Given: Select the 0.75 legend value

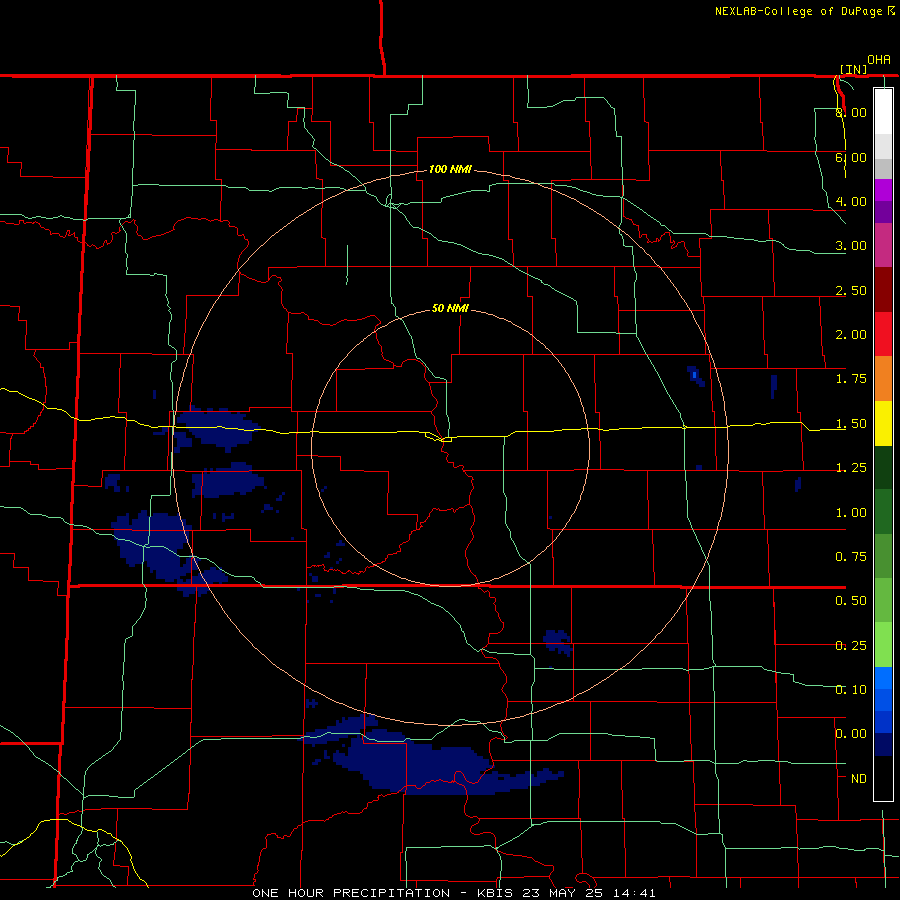Looking at the screenshot, I should point(851,557).
